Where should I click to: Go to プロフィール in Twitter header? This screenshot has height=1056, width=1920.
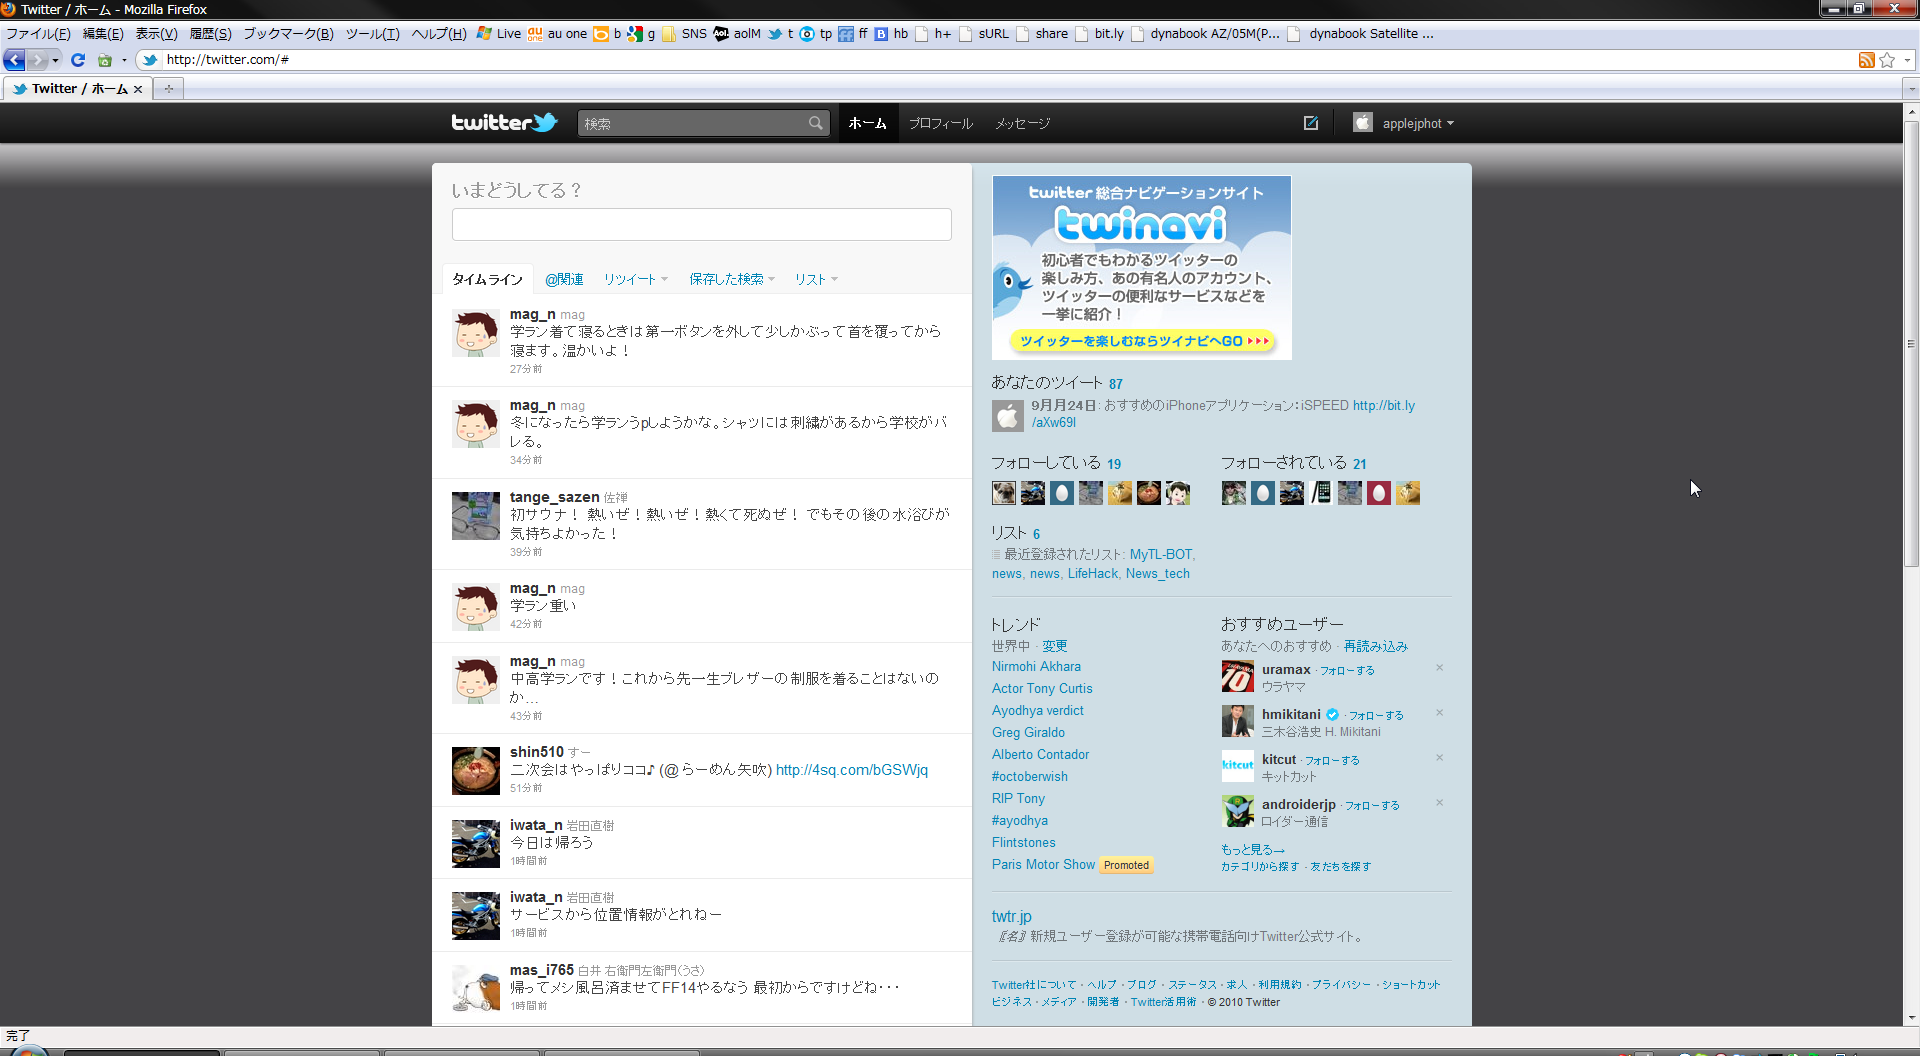pos(940,123)
